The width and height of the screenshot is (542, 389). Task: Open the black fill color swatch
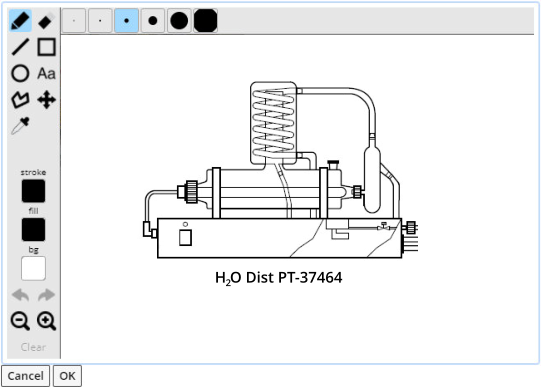point(34,230)
